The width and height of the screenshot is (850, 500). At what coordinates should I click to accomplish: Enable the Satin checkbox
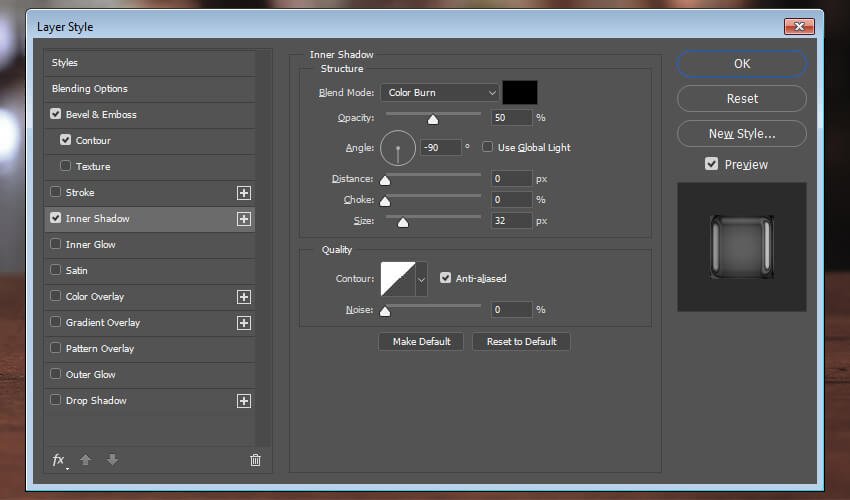(55, 270)
